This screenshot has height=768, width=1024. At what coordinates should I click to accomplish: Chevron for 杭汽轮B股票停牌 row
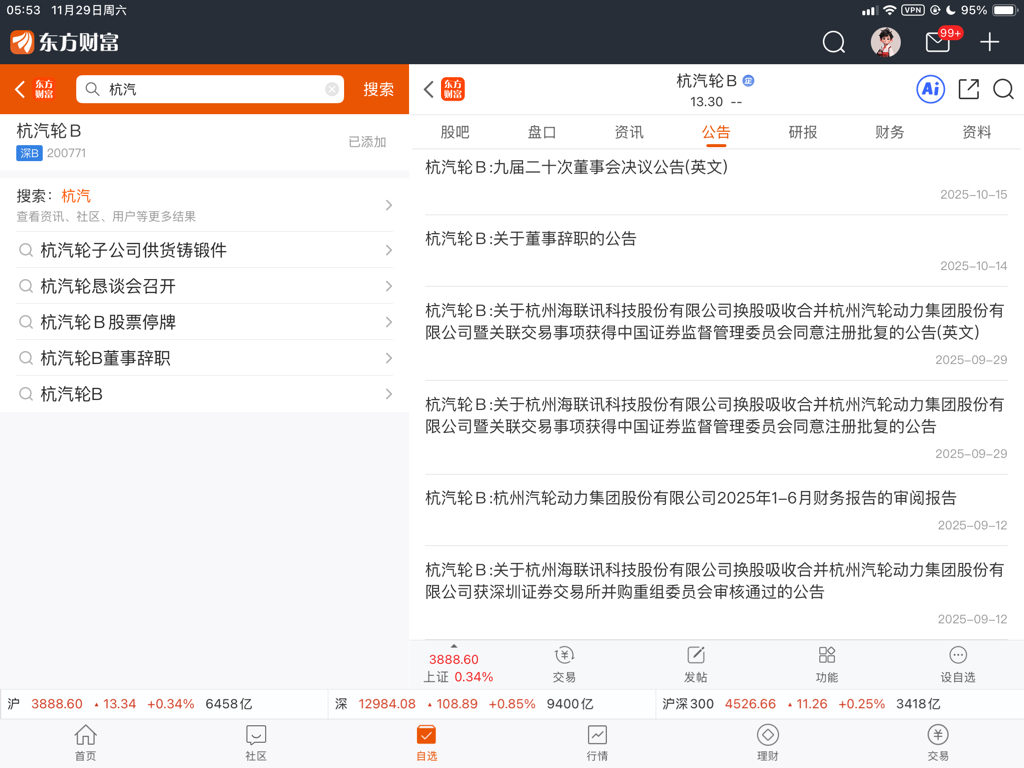tap(389, 322)
